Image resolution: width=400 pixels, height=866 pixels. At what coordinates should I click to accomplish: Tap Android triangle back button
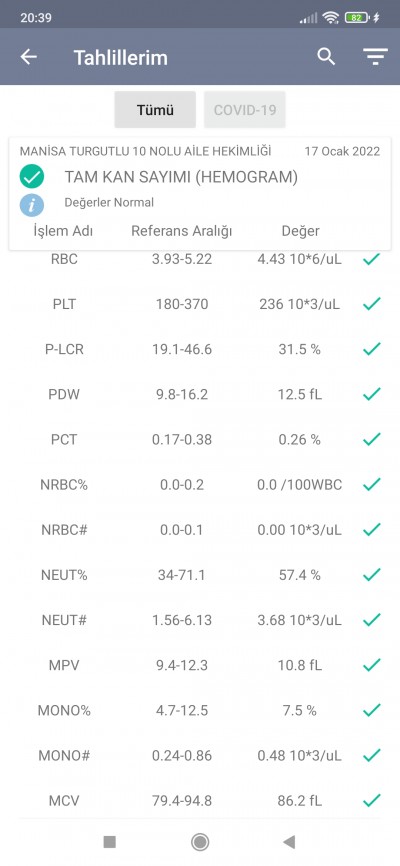coord(289,842)
